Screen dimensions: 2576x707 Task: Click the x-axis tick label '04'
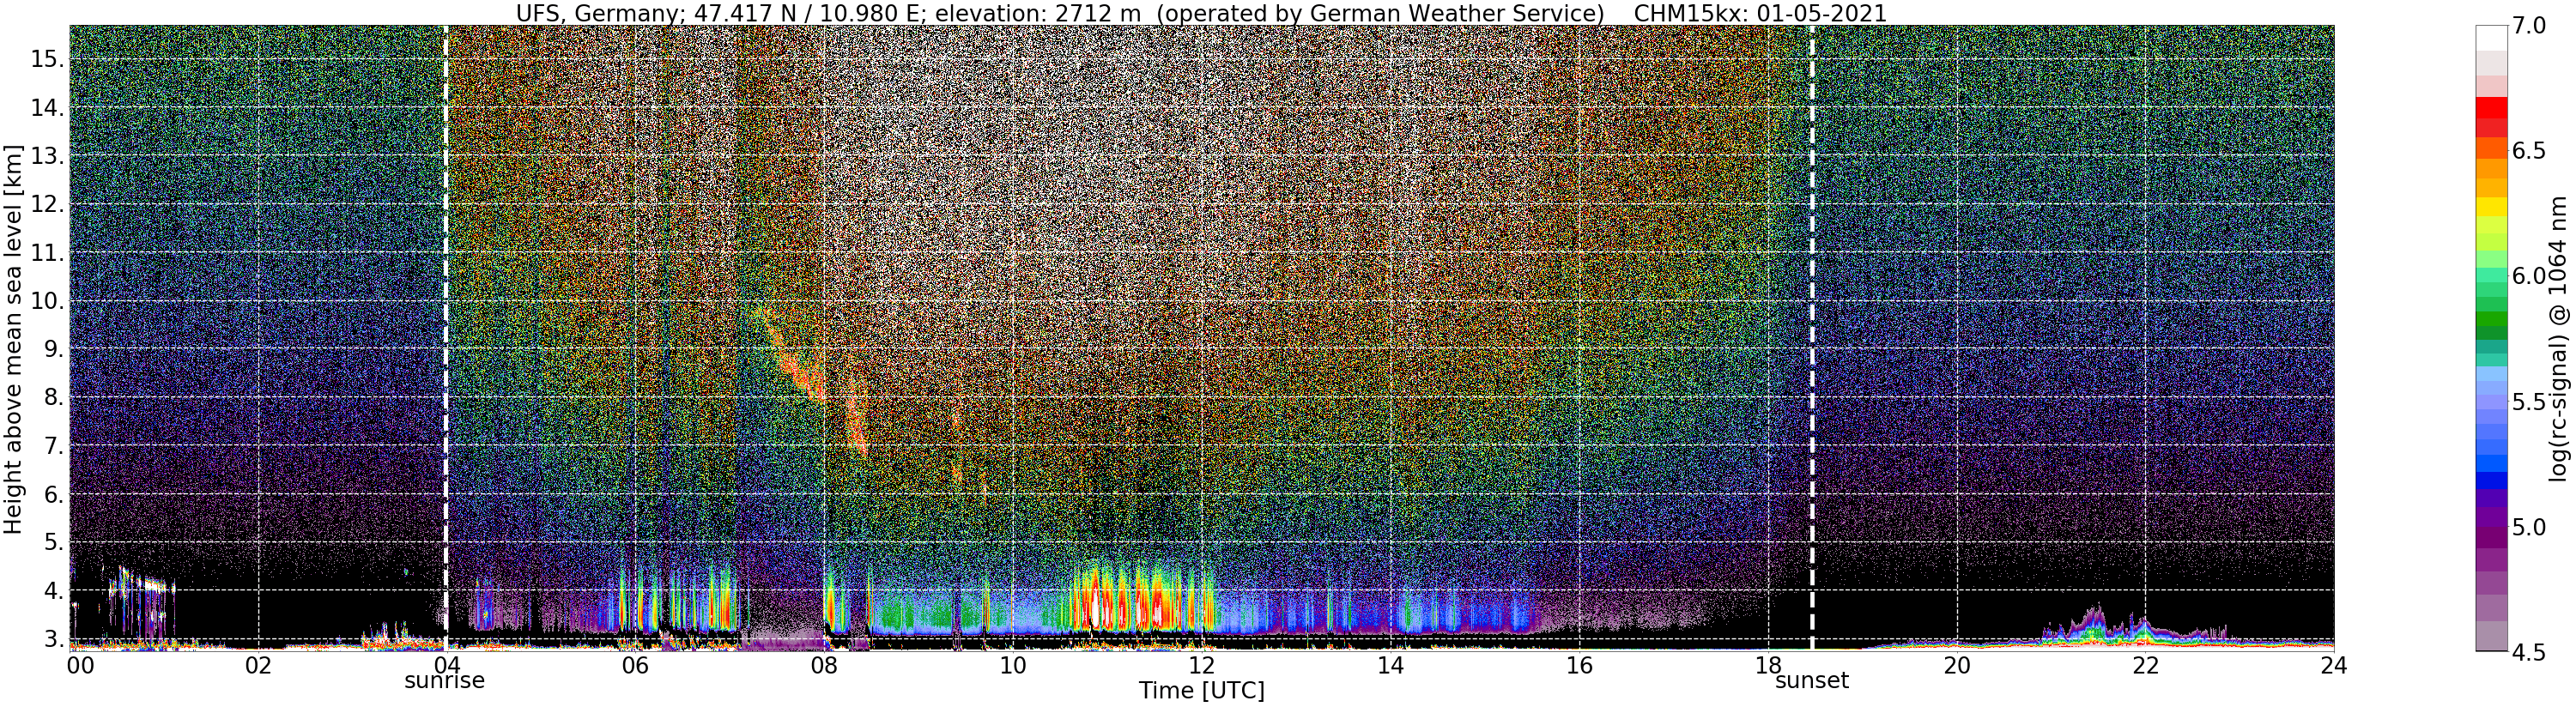[446, 664]
